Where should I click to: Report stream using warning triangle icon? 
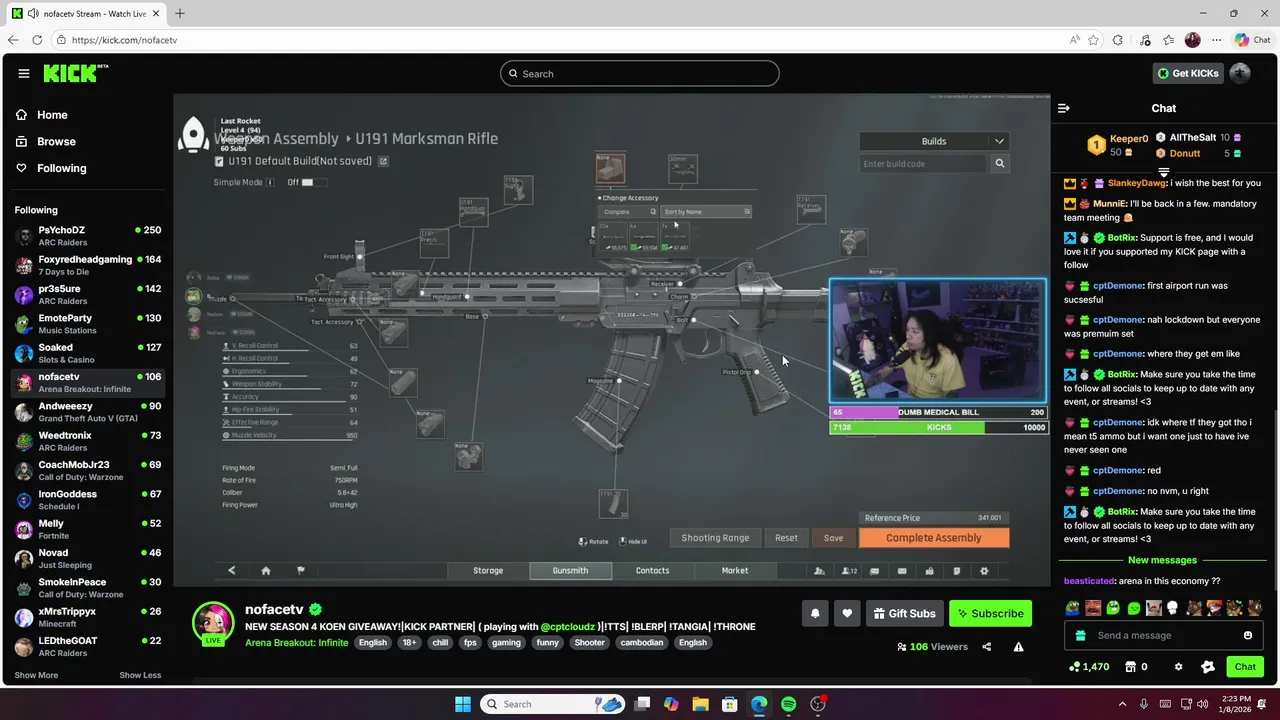coord(1018,647)
